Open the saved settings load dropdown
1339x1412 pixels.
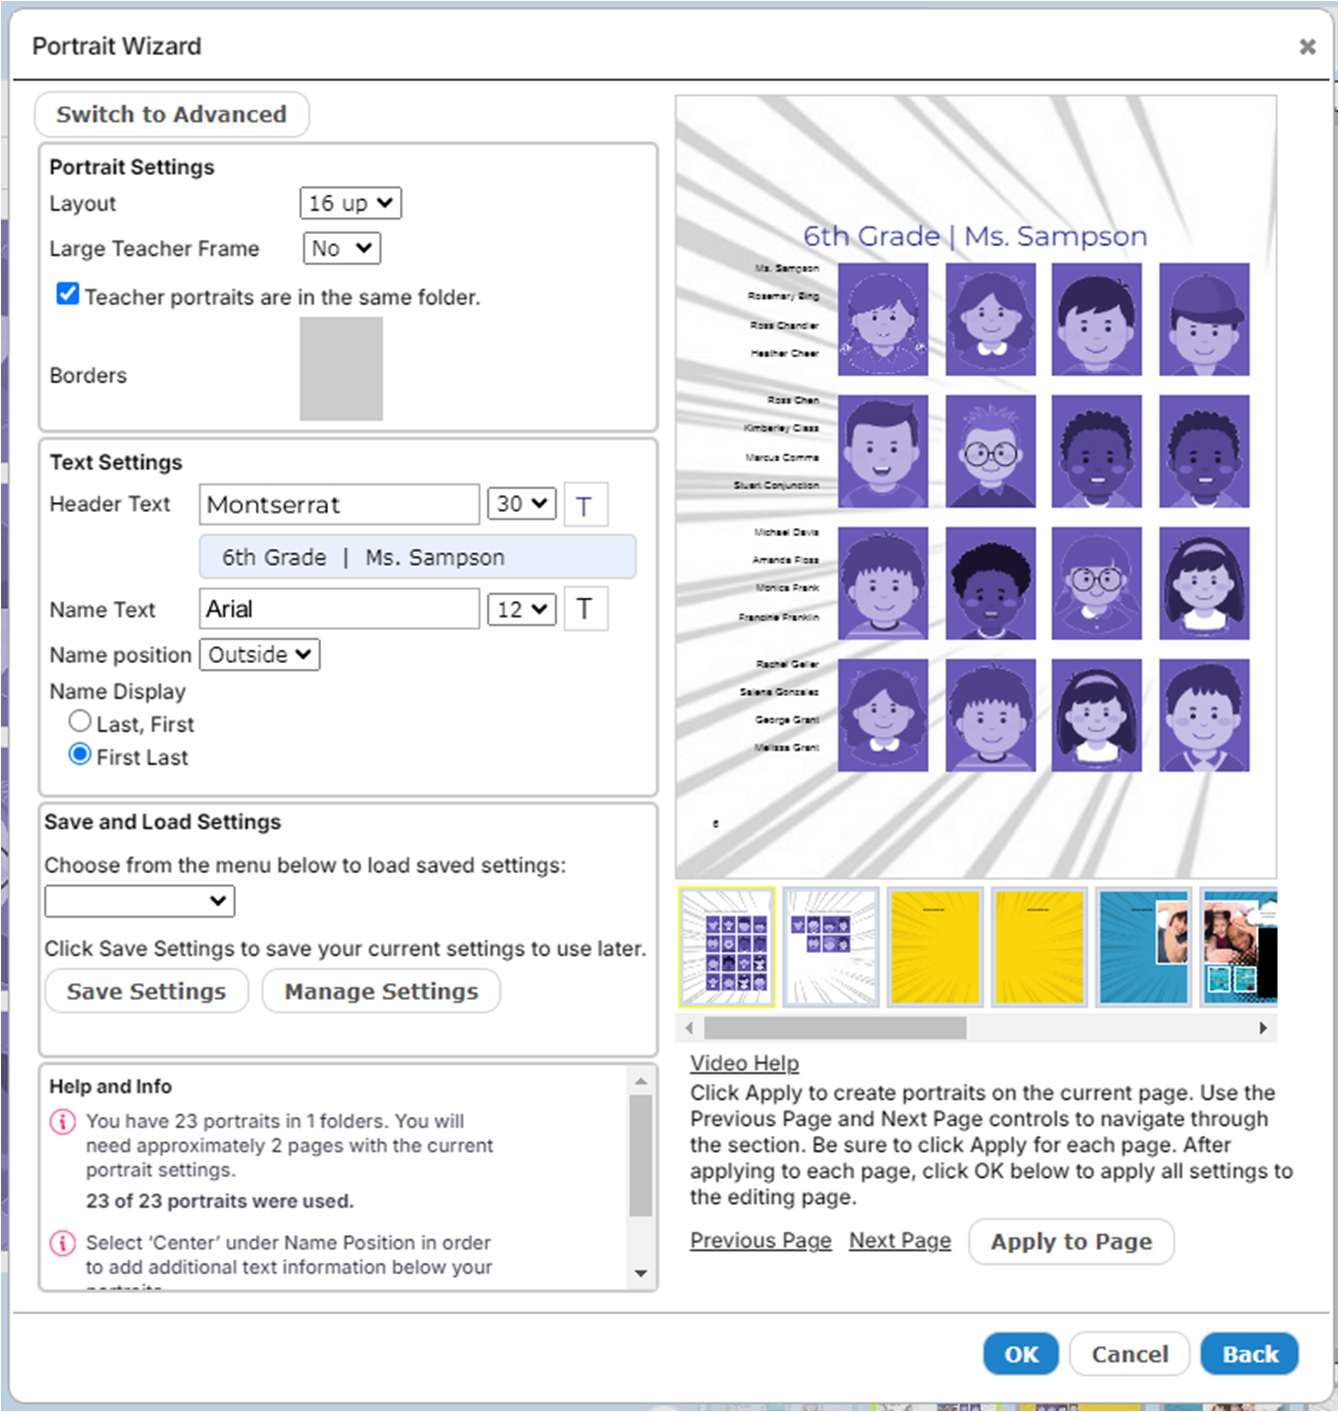tap(140, 901)
